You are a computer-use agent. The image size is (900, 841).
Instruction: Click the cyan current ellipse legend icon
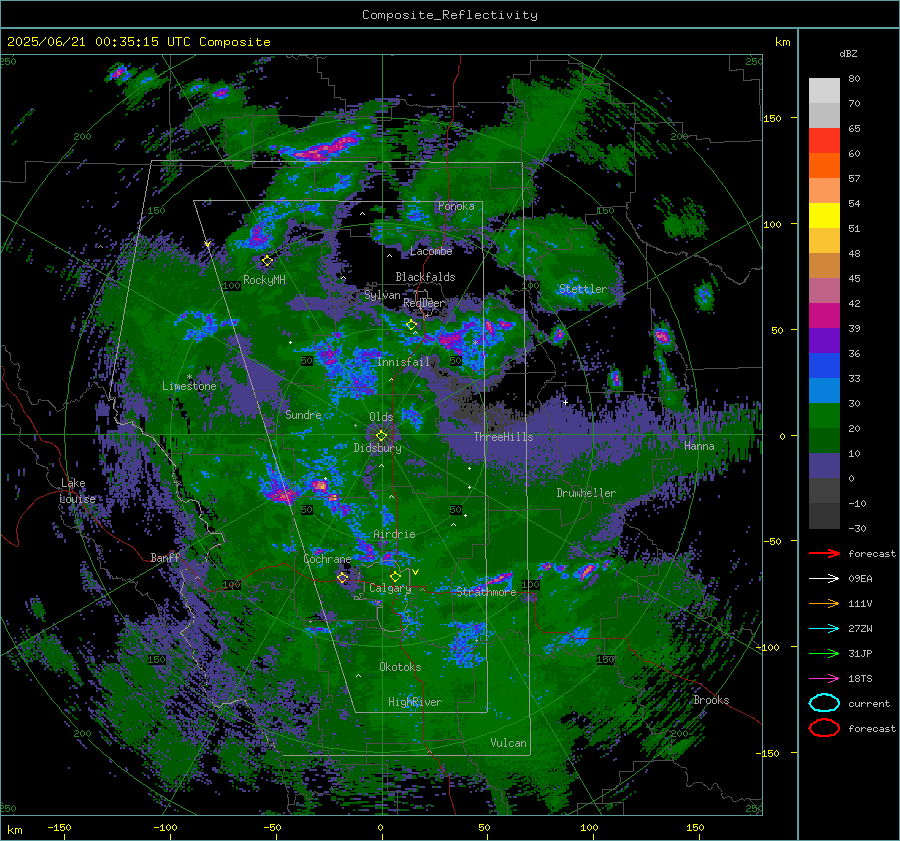(x=824, y=703)
